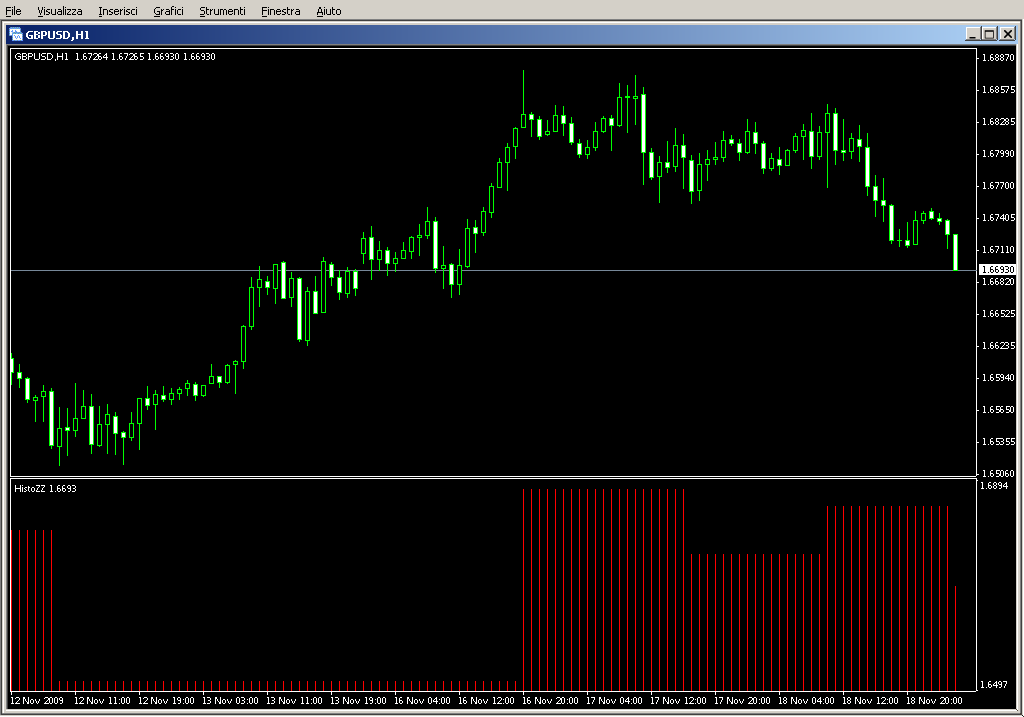Click price level 1.65060 on the scale
This screenshot has width=1024, height=717.
tap(999, 473)
